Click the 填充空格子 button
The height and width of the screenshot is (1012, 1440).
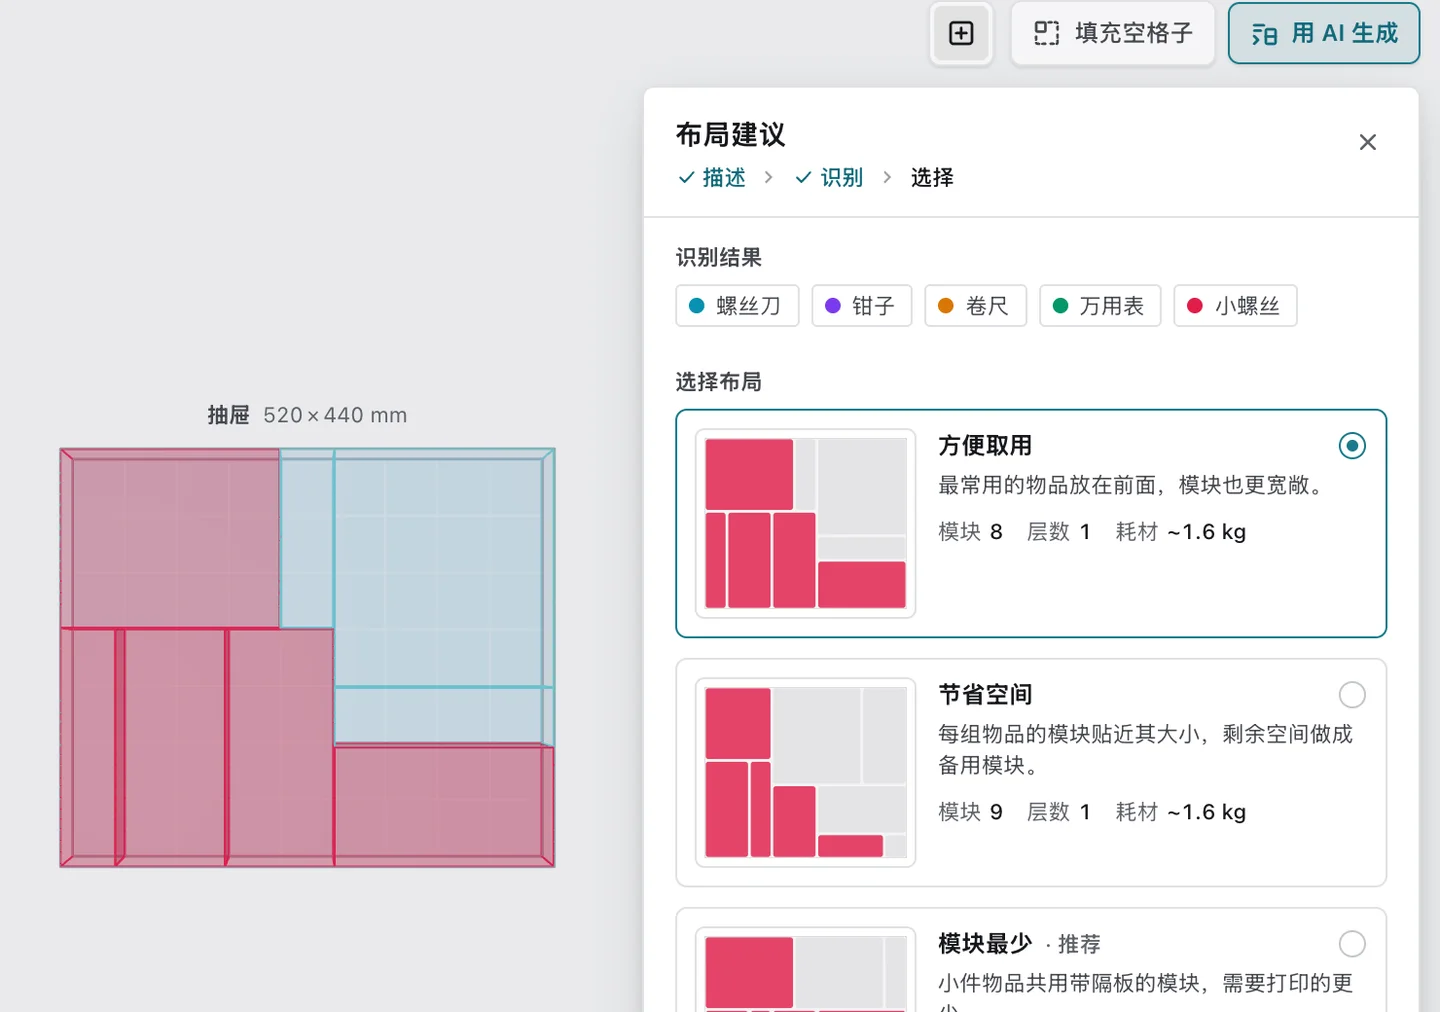(x=1113, y=34)
